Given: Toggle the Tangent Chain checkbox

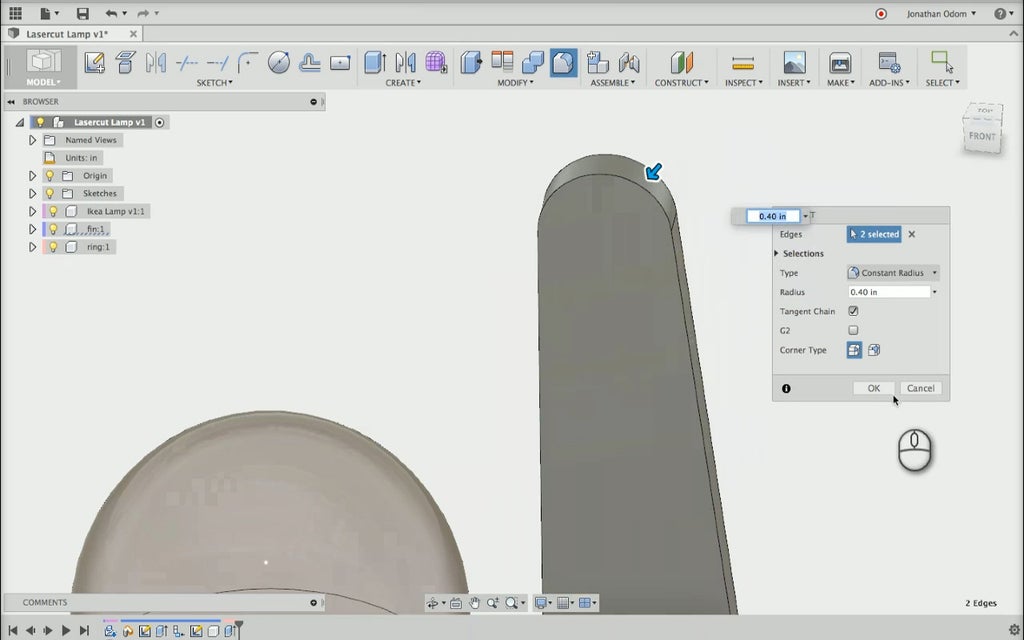Looking at the screenshot, I should 853,311.
